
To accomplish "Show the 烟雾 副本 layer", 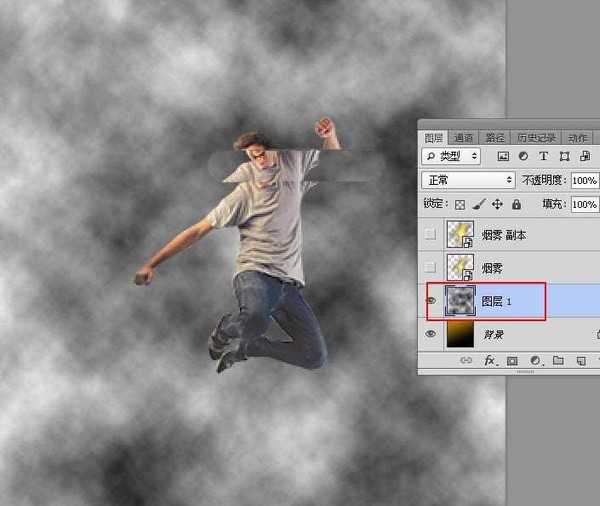I will point(431,235).
